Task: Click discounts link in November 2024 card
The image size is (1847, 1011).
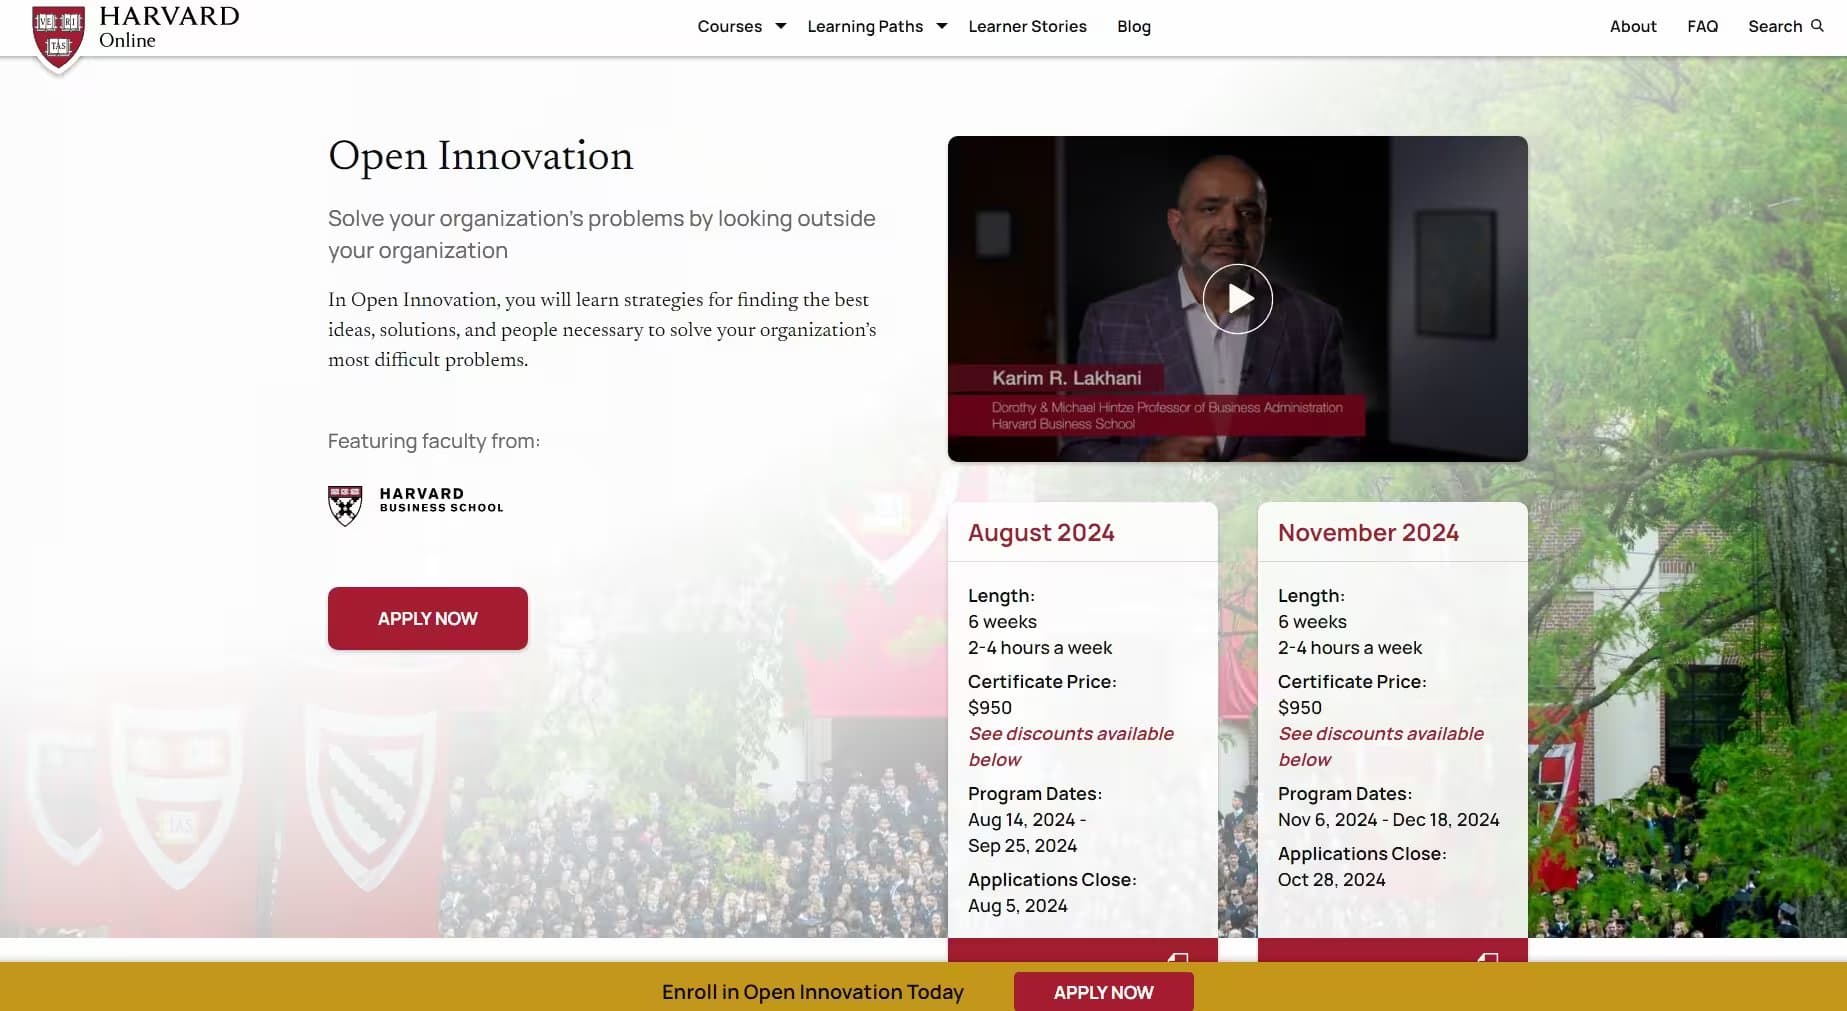Action: [x=1380, y=746]
